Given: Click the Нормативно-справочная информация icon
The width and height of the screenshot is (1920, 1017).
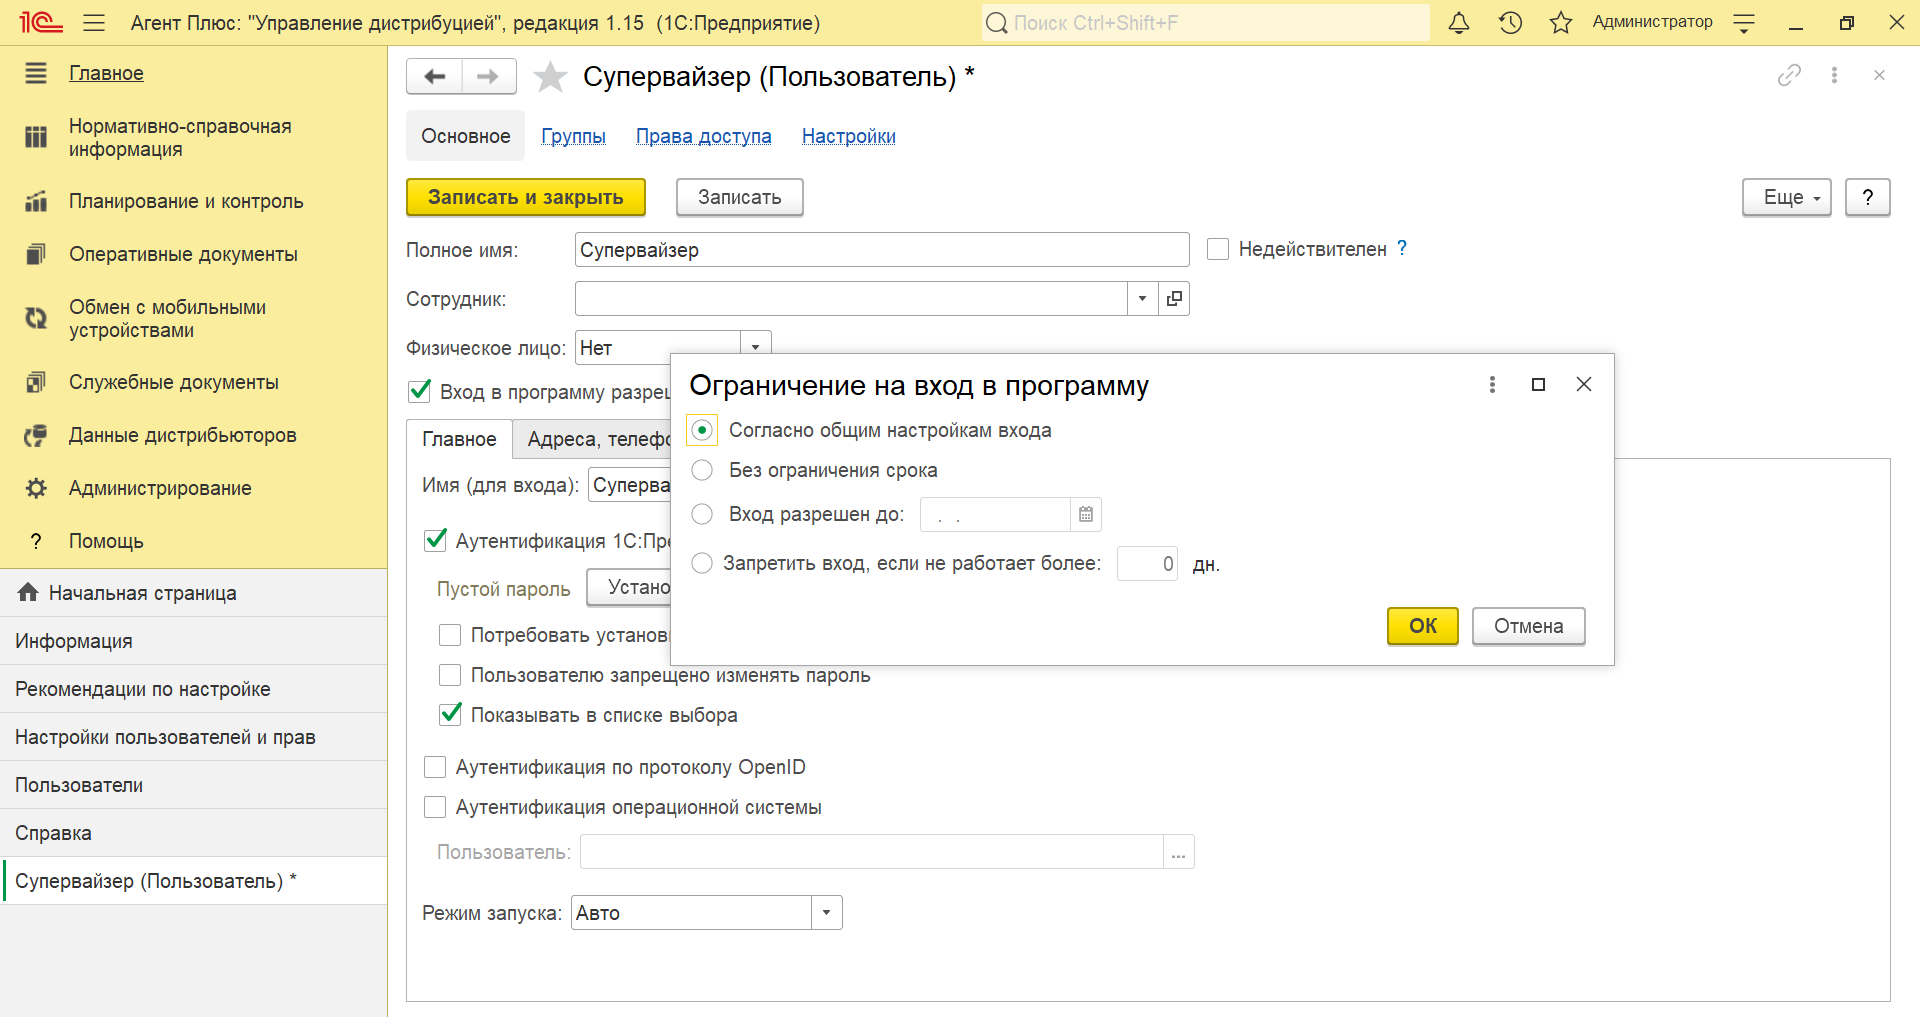Looking at the screenshot, I should pyautogui.click(x=36, y=137).
